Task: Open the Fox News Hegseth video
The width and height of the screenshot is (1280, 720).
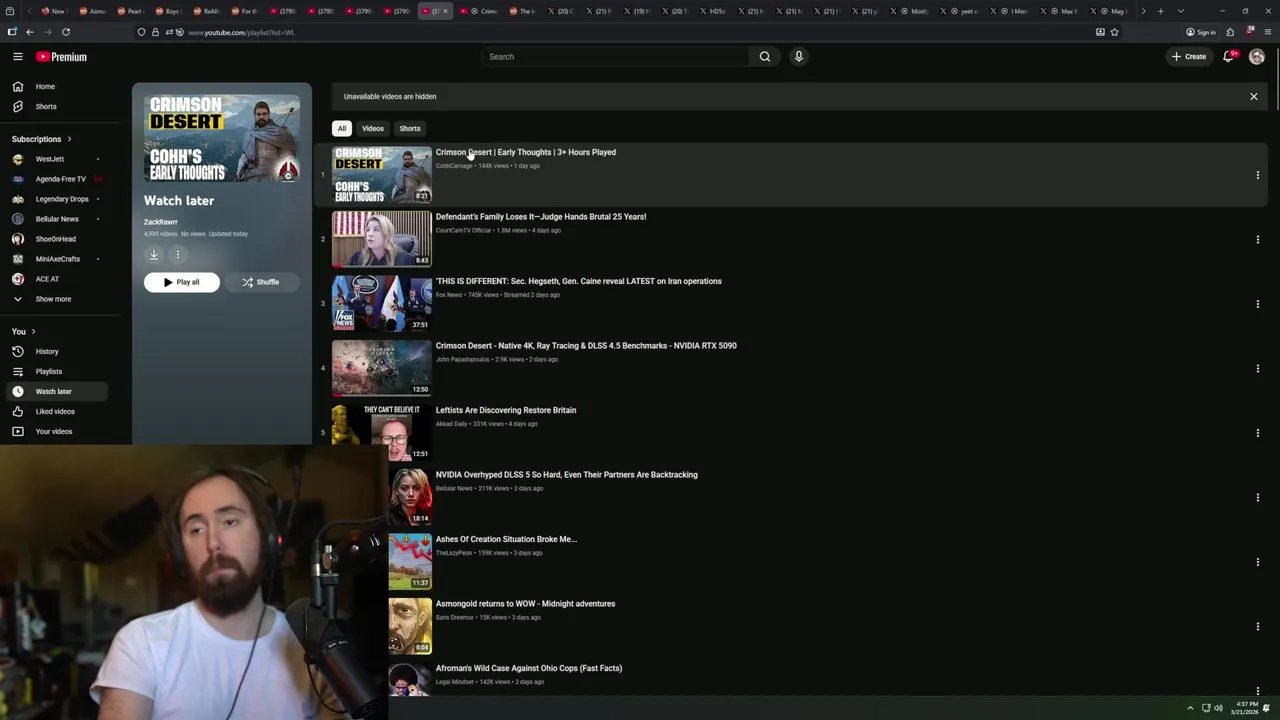Action: tap(579, 282)
